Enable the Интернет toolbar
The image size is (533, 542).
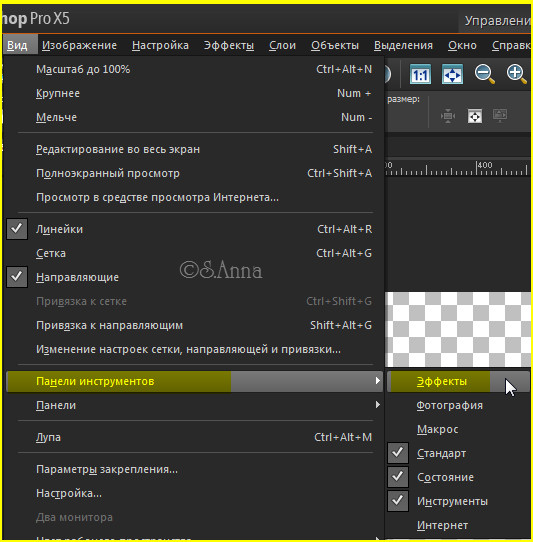[458, 525]
